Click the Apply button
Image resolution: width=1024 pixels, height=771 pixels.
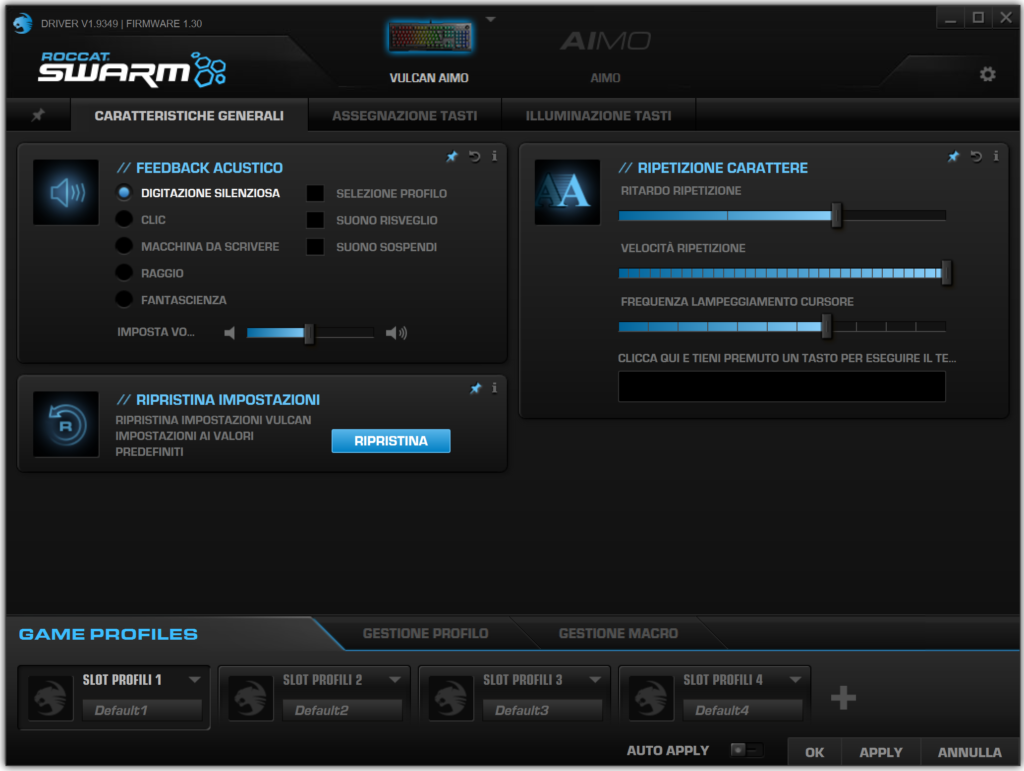click(x=881, y=752)
